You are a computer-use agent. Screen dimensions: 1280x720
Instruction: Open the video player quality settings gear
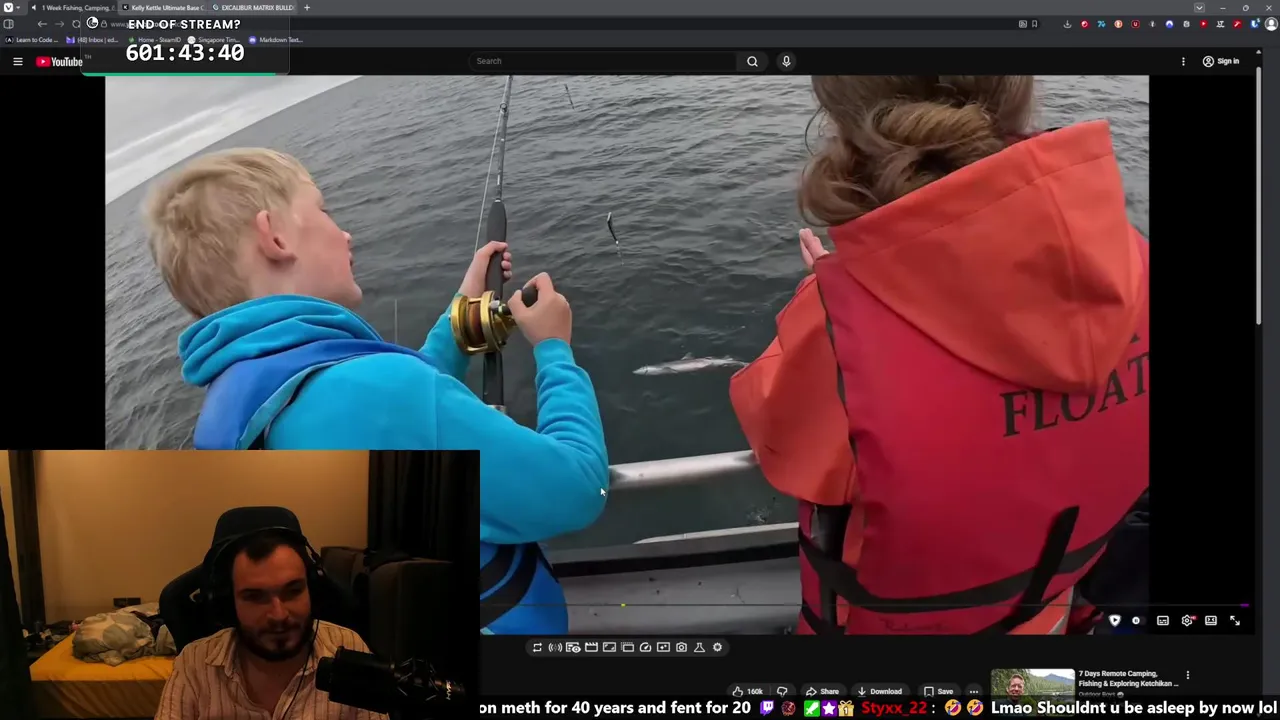click(1187, 621)
